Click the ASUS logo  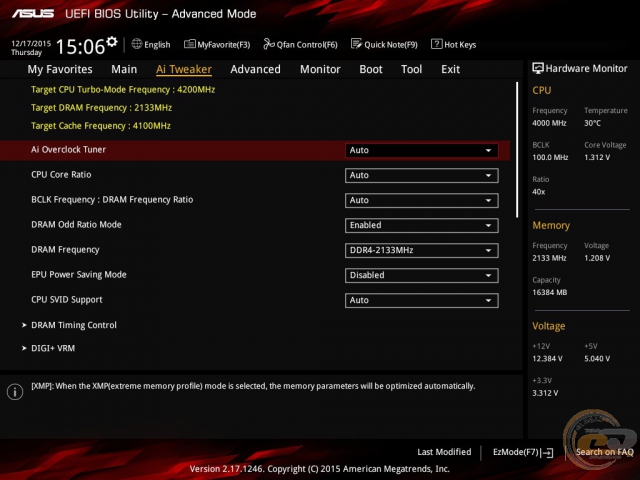33,14
